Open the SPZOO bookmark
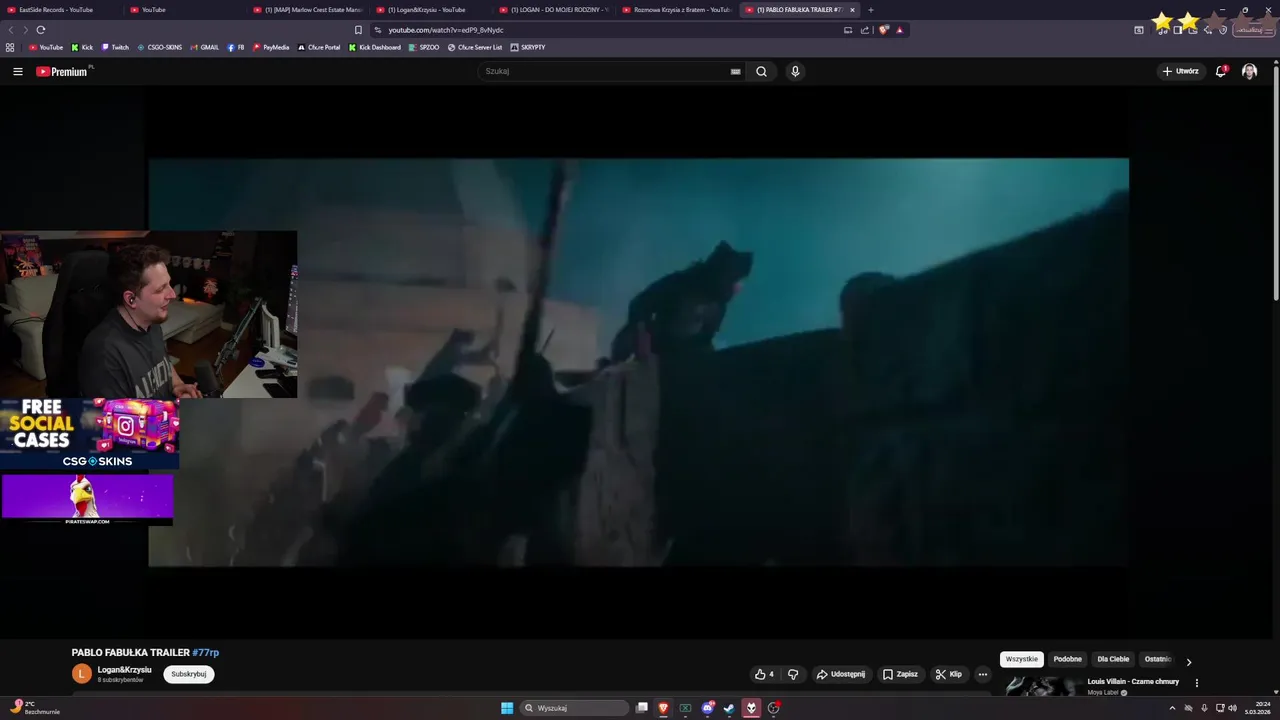 (x=424, y=47)
